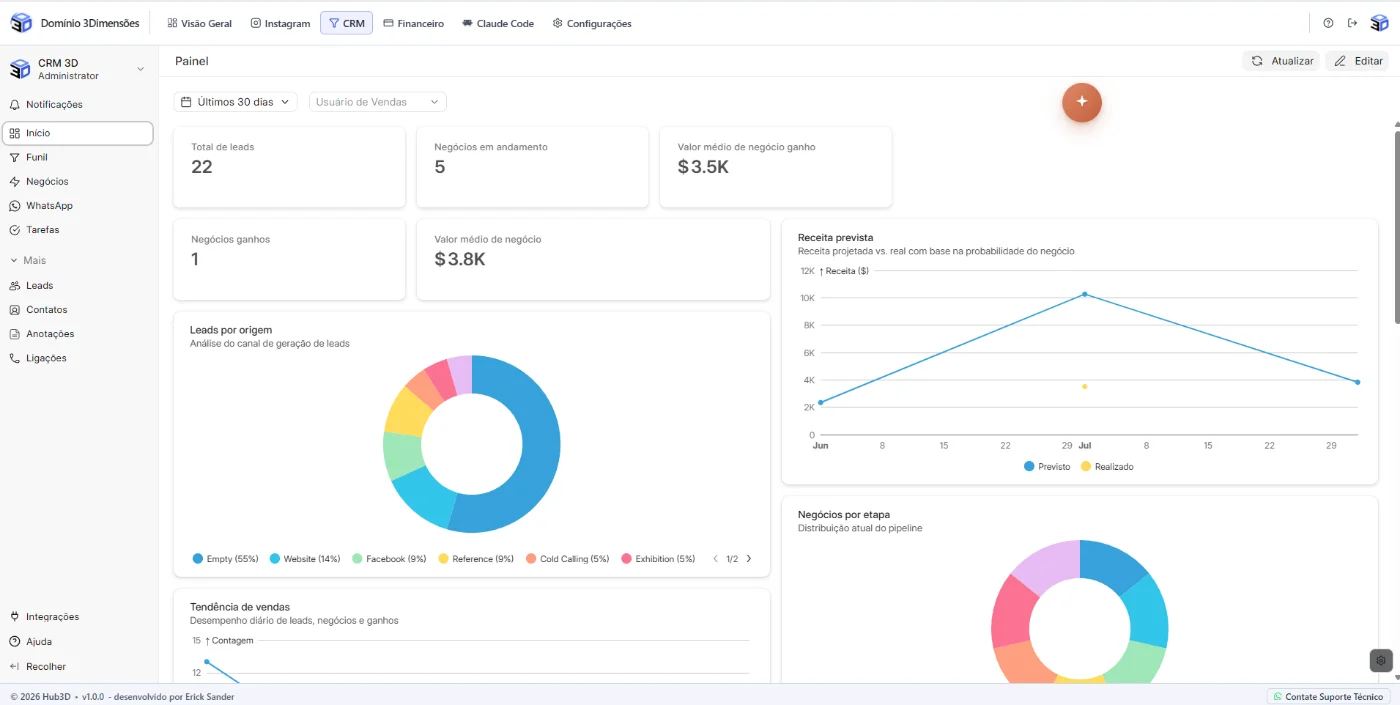Collapse the Mais section in sidebar
Image resolution: width=1400 pixels, height=705 pixels.
tap(28, 261)
